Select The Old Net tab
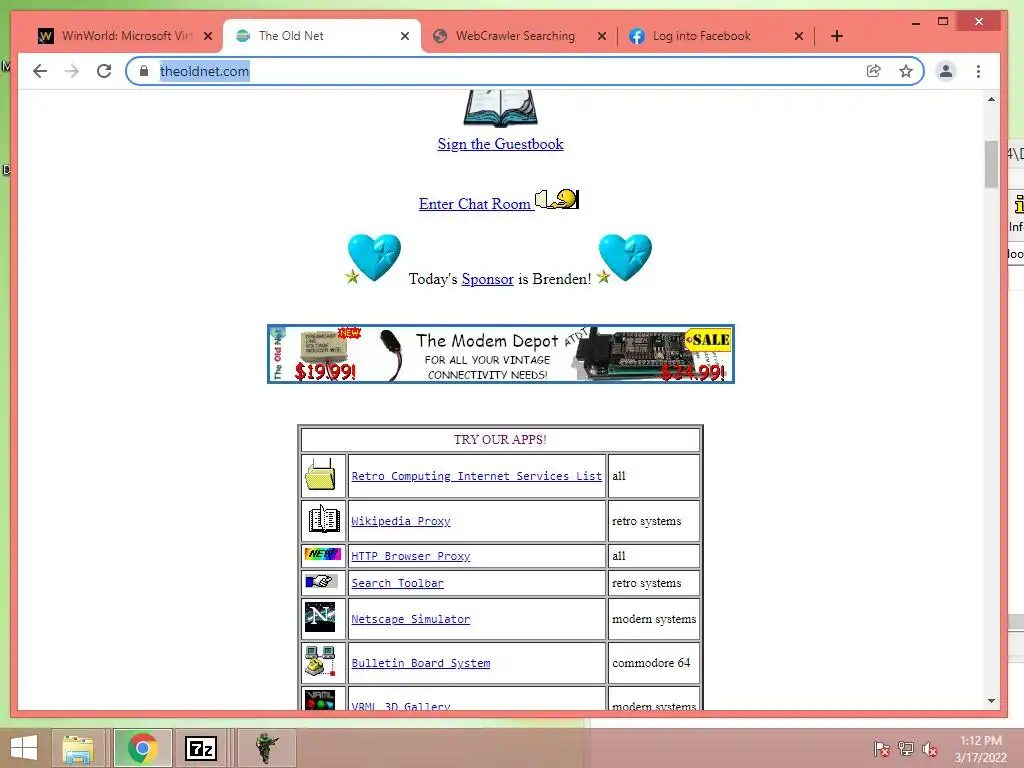 [321, 36]
